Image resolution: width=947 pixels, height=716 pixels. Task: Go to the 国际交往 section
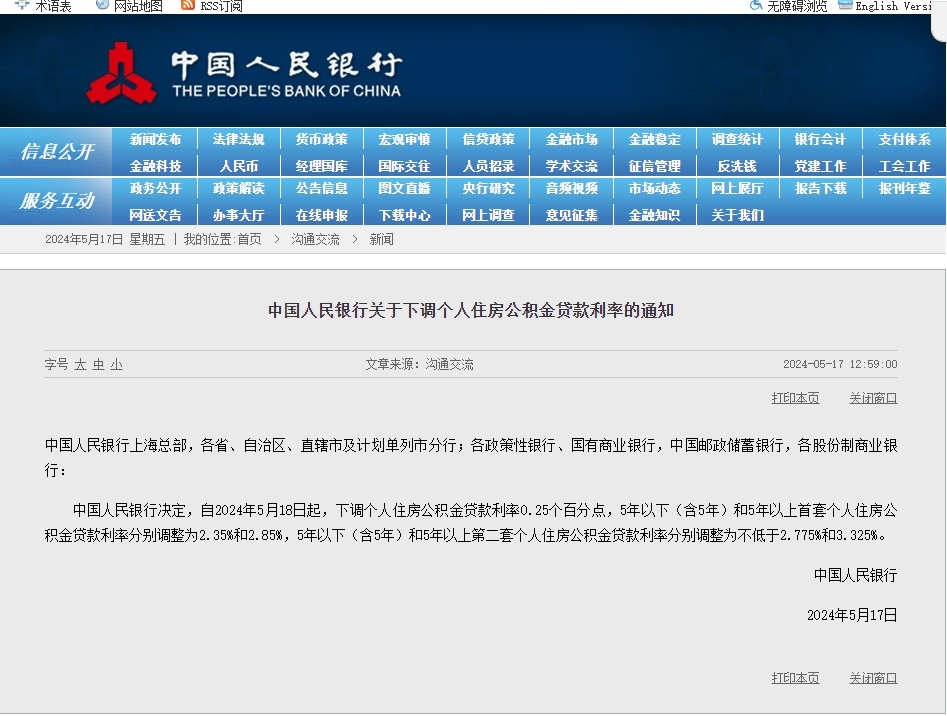[x=404, y=166]
